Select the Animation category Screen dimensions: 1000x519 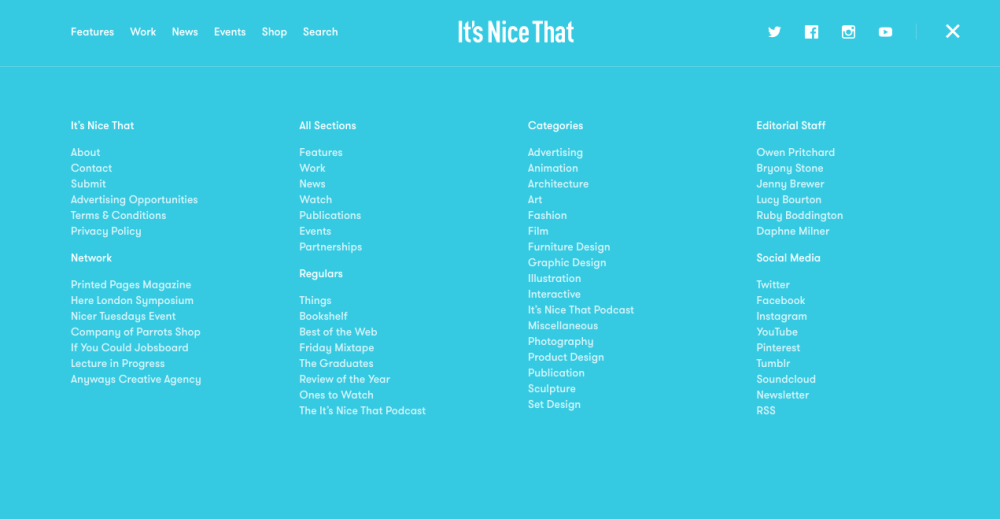pos(553,168)
